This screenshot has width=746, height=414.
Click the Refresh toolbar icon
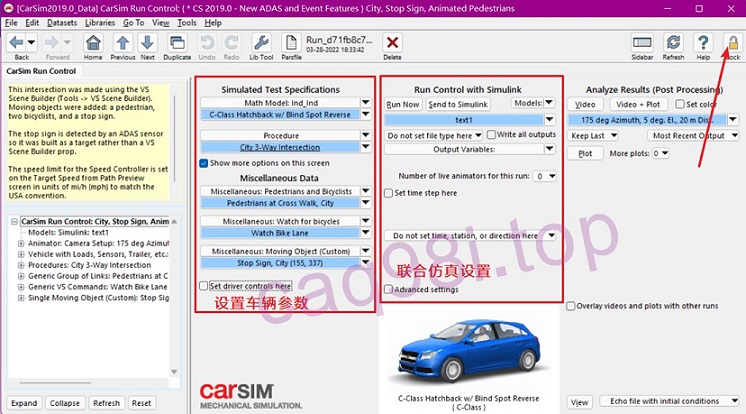pyautogui.click(x=673, y=43)
